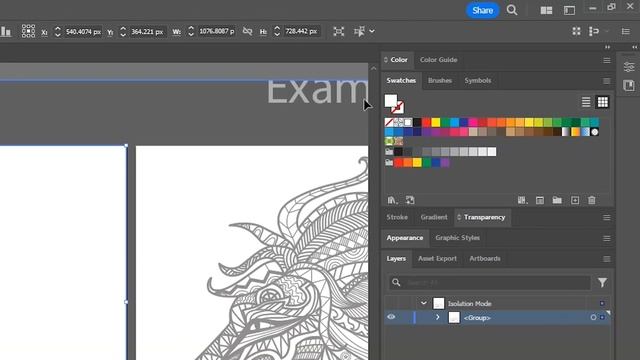Open the Layers filter funnel icon
Image resolution: width=640 pixels, height=360 pixels.
coord(602,282)
